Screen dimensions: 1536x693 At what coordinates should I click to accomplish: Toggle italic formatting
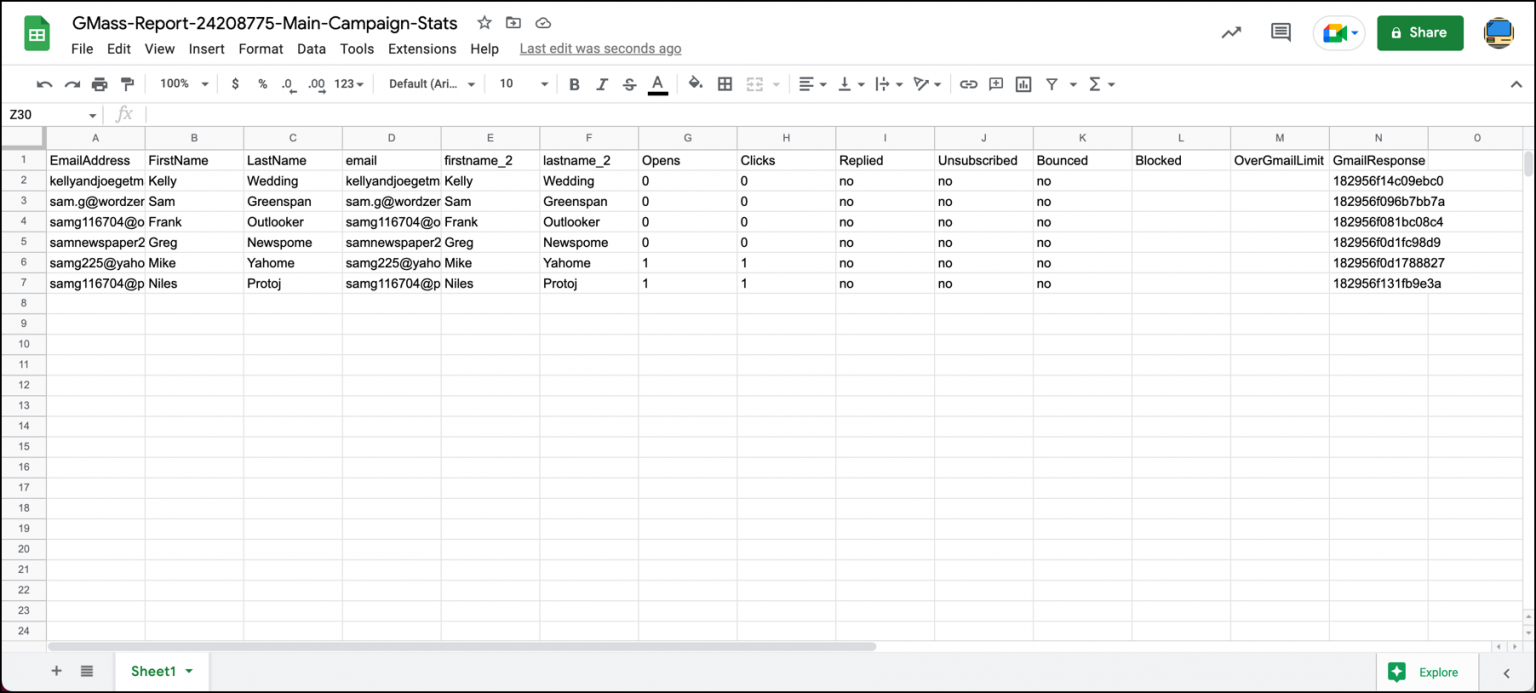point(601,84)
